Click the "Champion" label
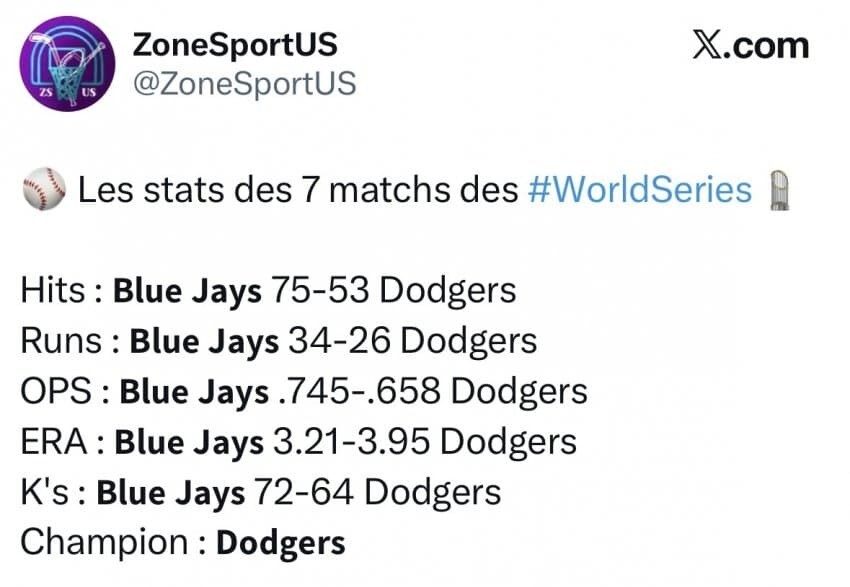Image resolution: width=850 pixels, height=587 pixels. point(104,542)
